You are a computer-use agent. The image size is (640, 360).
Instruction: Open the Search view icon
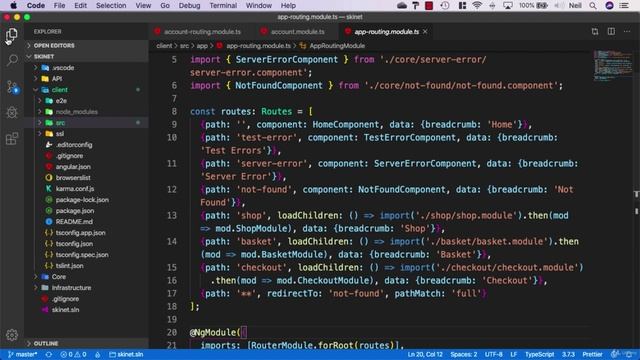(x=12, y=60)
